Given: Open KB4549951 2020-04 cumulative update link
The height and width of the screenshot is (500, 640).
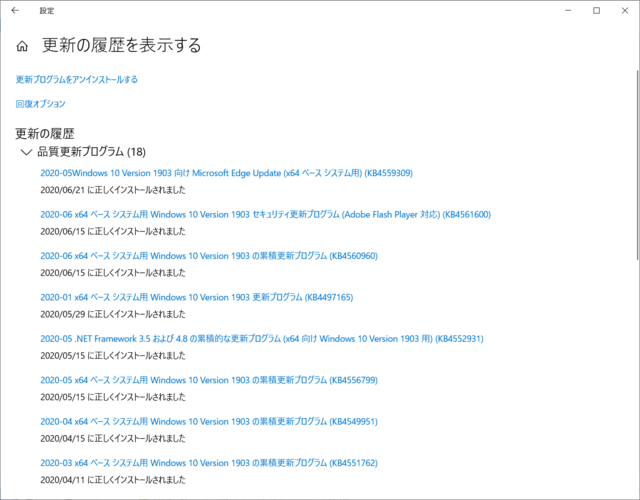Looking at the screenshot, I should click(209, 421).
